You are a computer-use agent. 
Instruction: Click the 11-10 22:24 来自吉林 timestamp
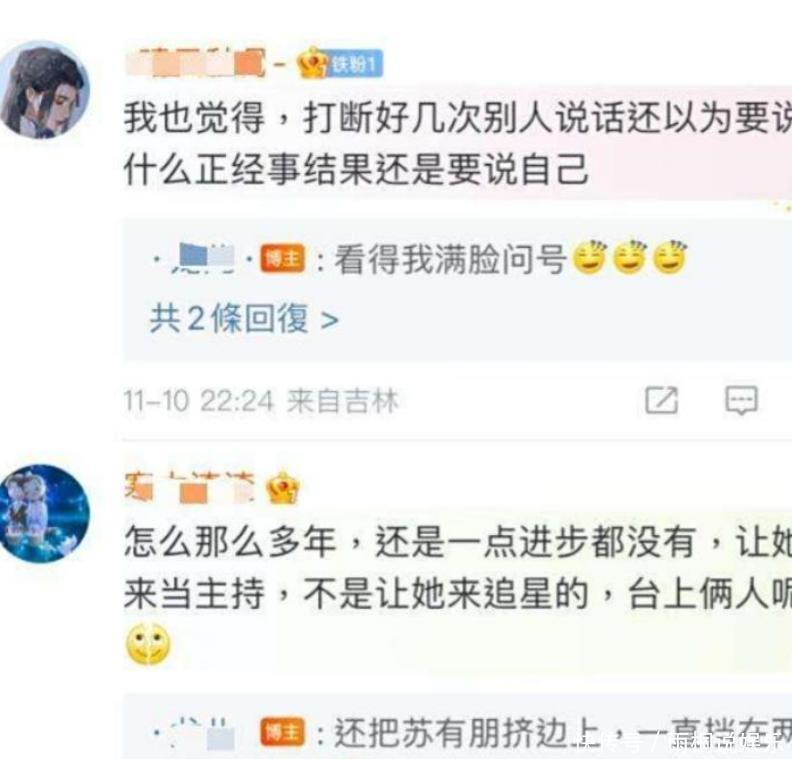tap(261, 401)
